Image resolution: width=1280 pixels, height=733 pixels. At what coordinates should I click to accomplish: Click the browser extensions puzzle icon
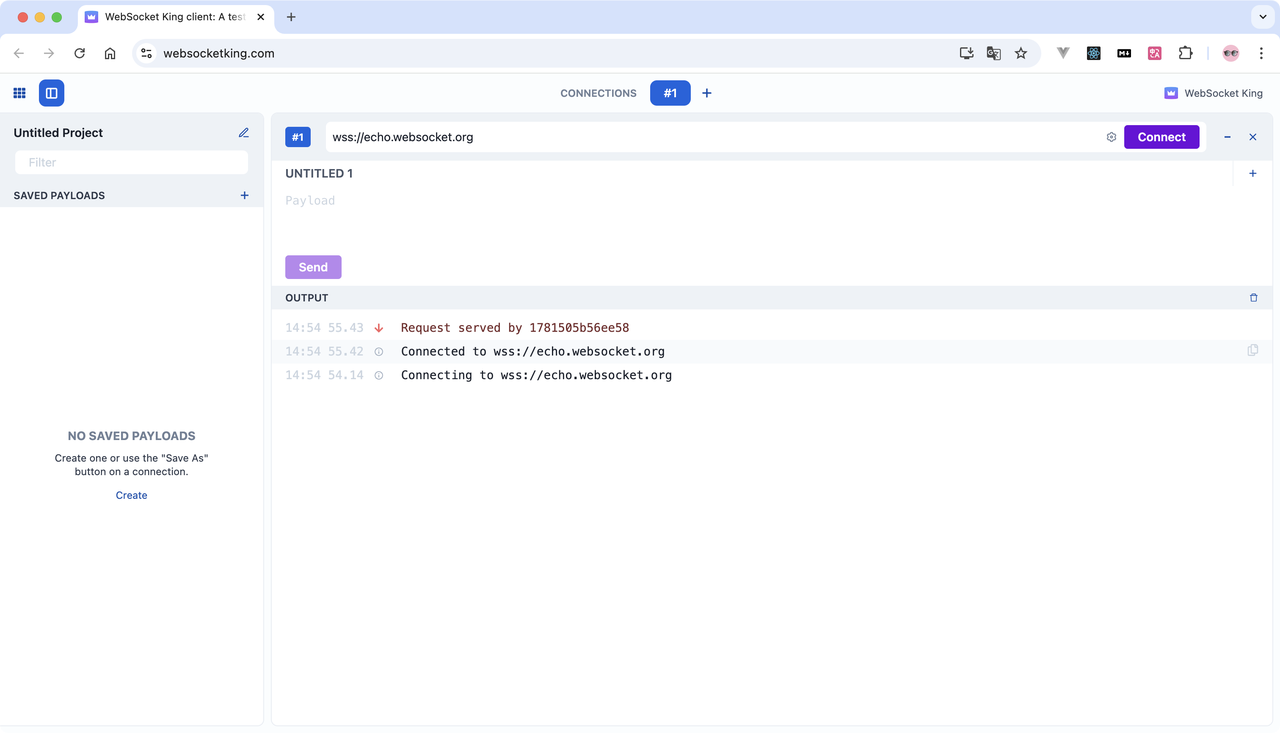point(1185,53)
